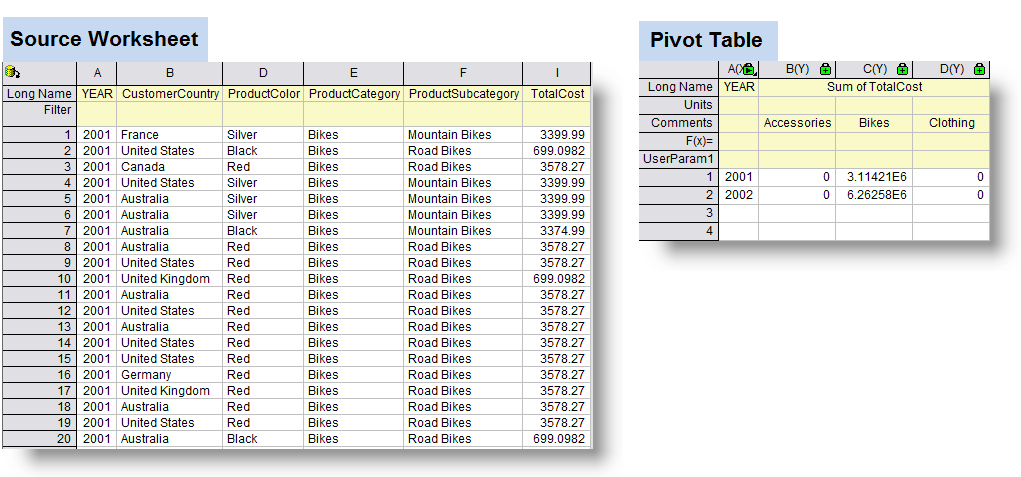The width and height of the screenshot is (1021, 477).
Task: Select column F header in the source worksheet
Action: coord(463,73)
